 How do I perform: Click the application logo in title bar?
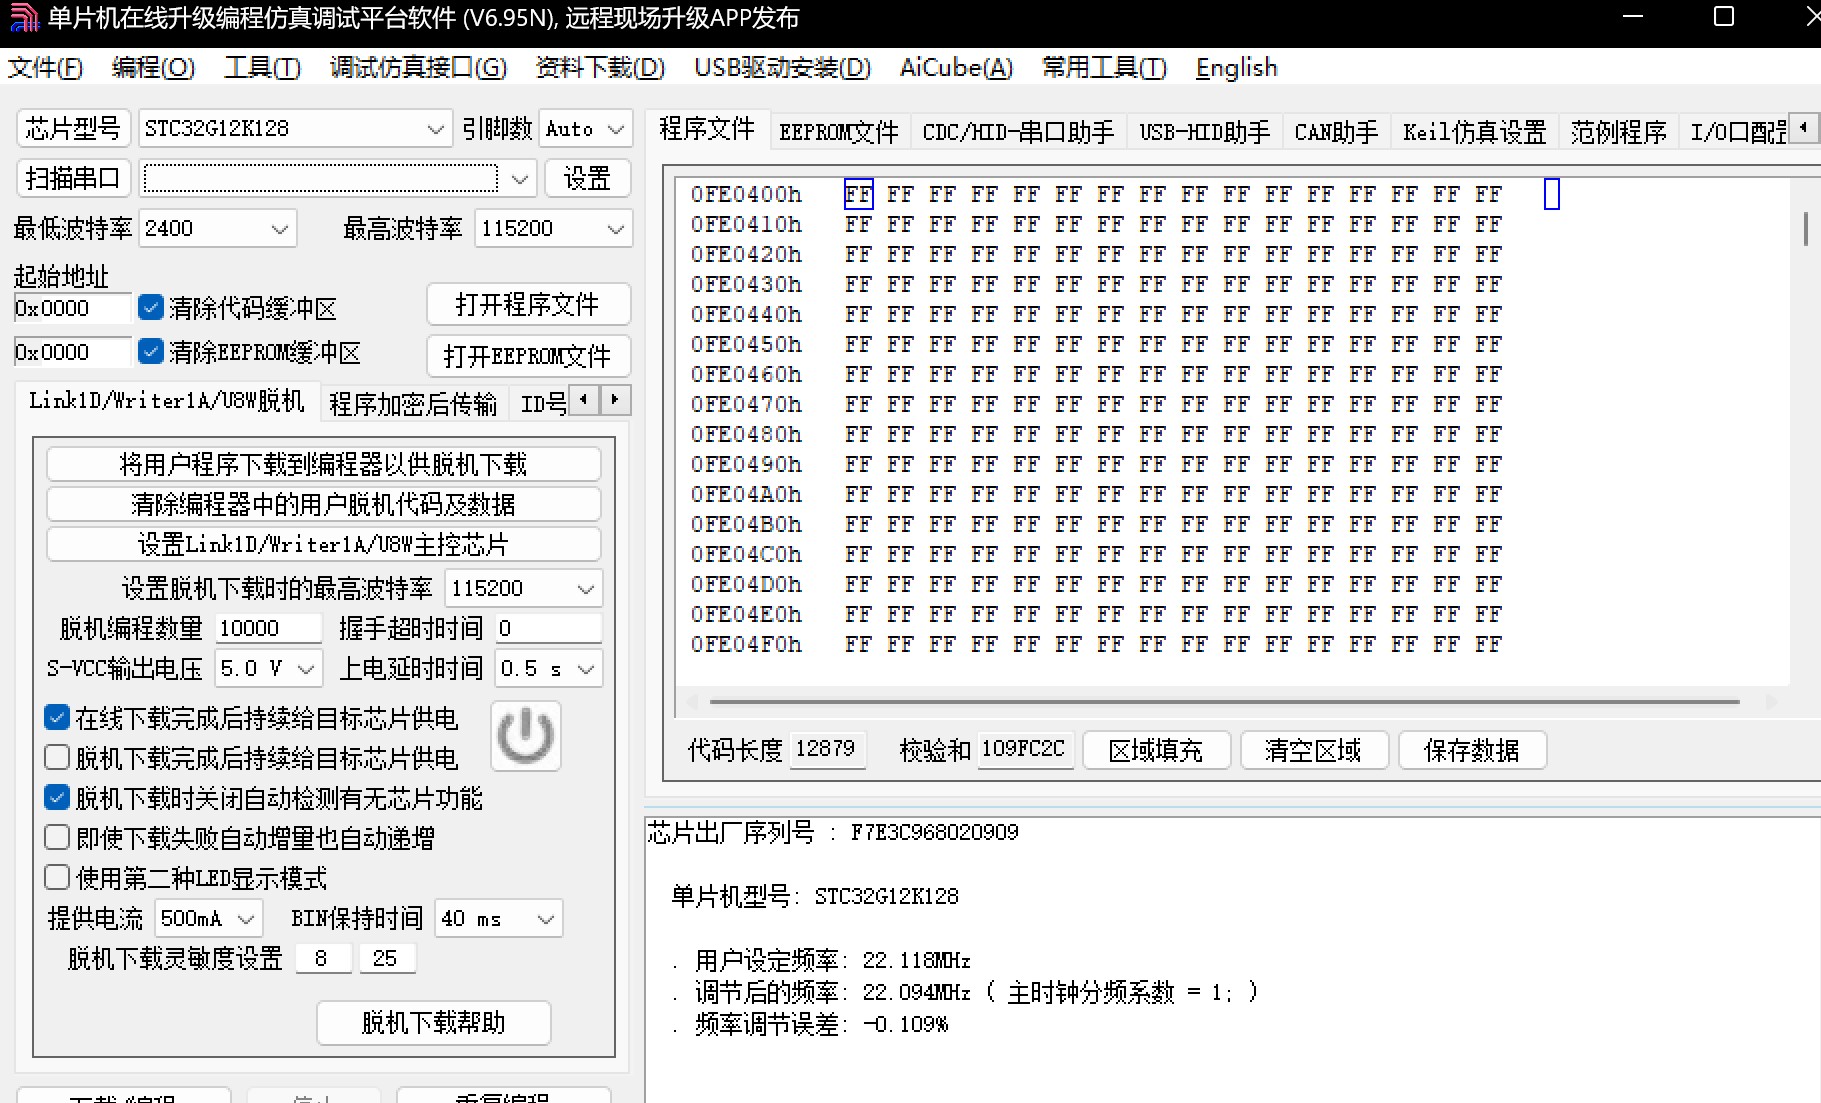point(23,18)
